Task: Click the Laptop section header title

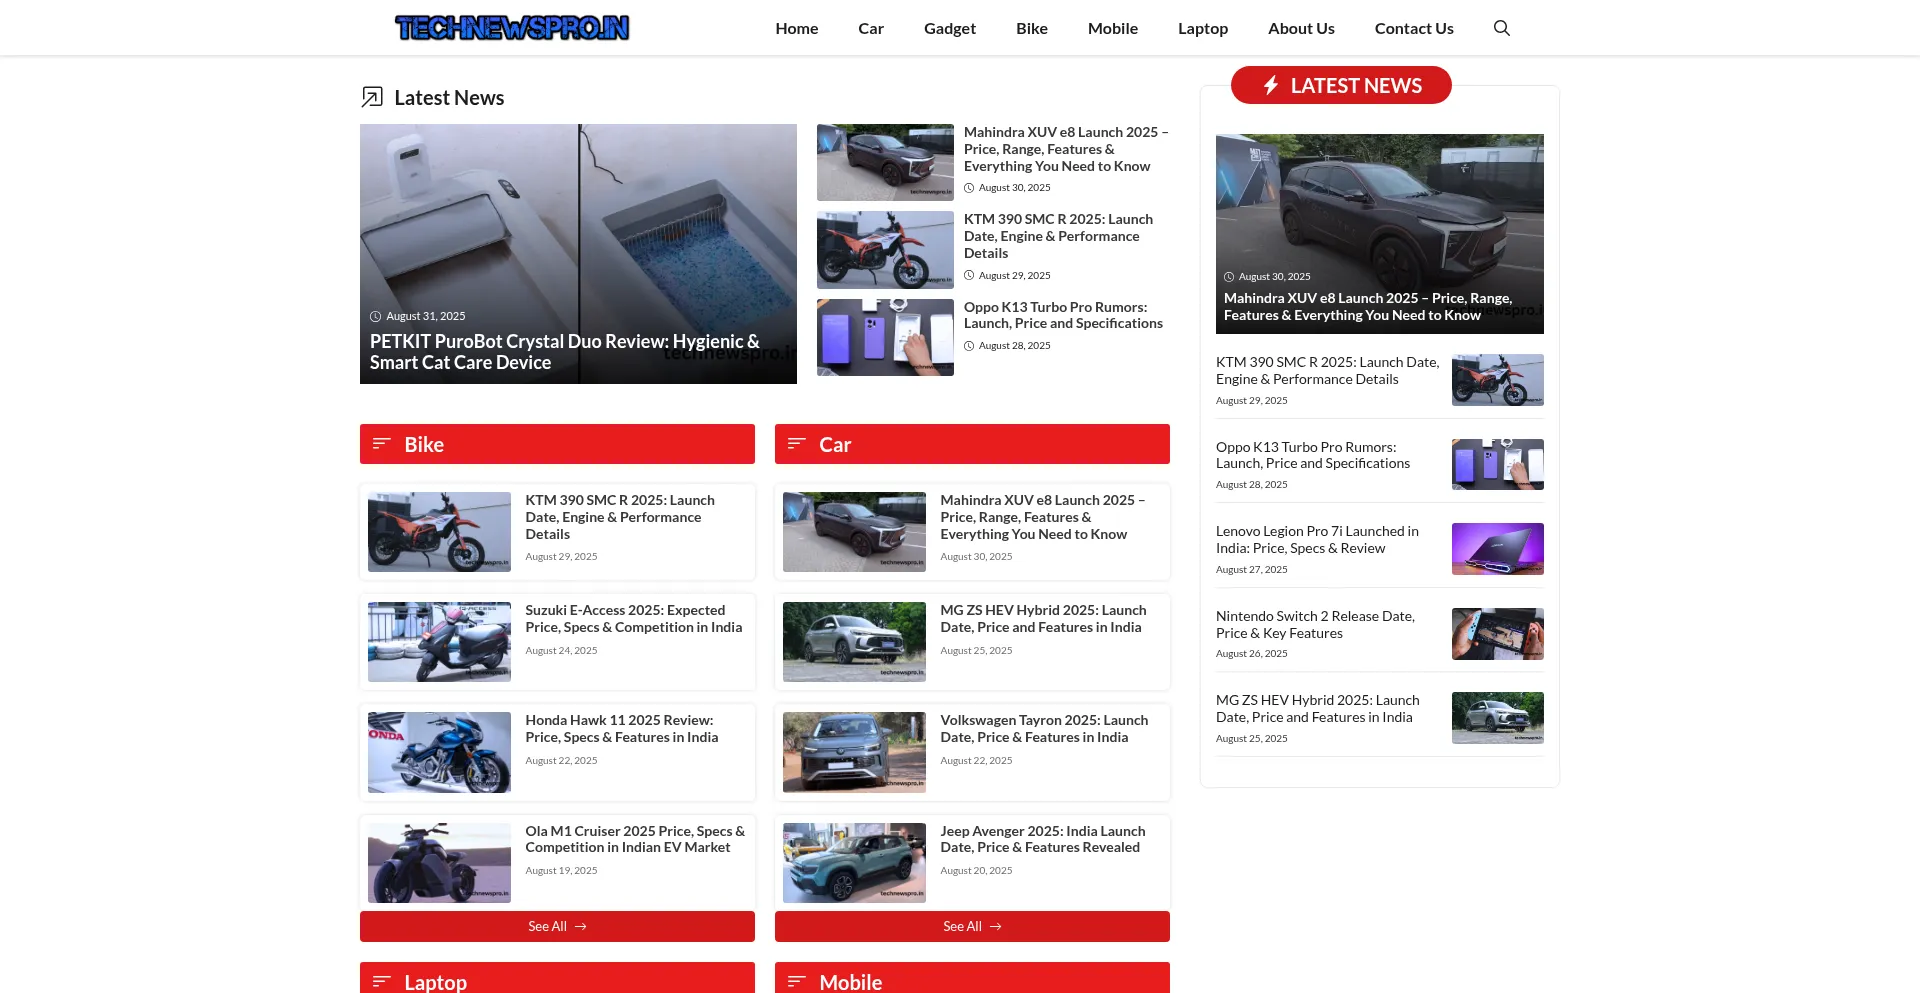Action: pos(435,982)
